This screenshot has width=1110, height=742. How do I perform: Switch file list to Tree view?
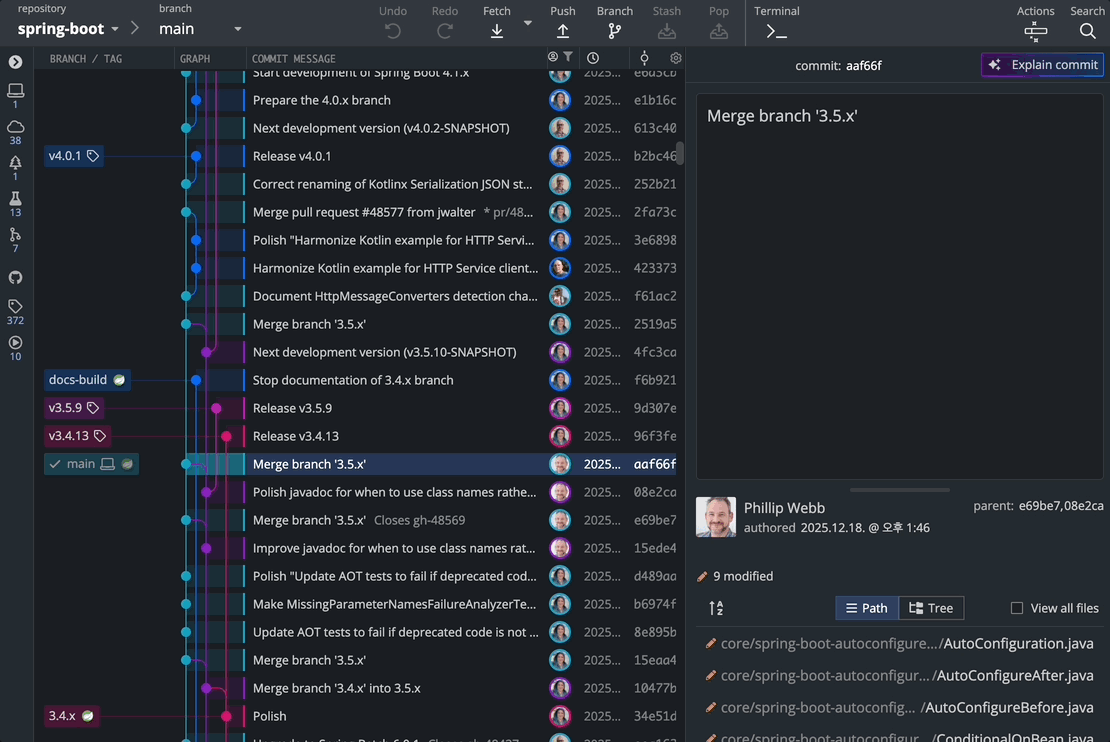pyautogui.click(x=930, y=608)
